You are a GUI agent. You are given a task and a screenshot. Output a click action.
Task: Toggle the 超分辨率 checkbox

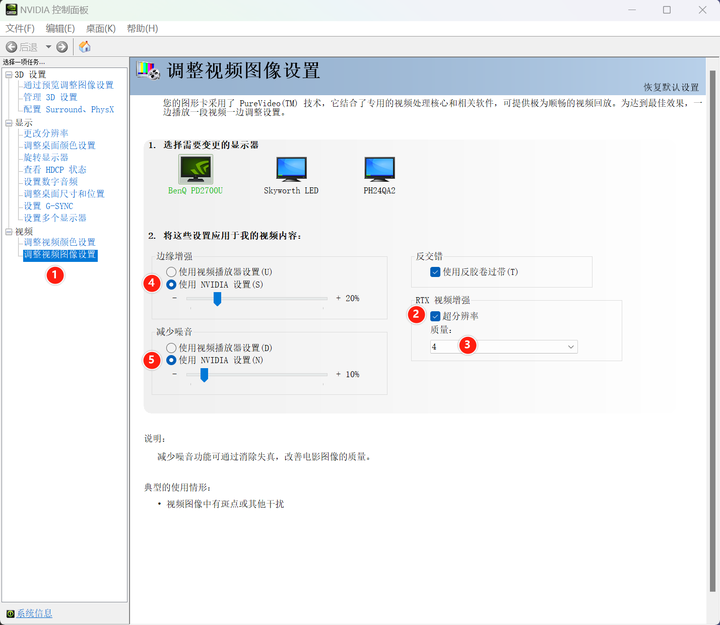pyautogui.click(x=435, y=316)
